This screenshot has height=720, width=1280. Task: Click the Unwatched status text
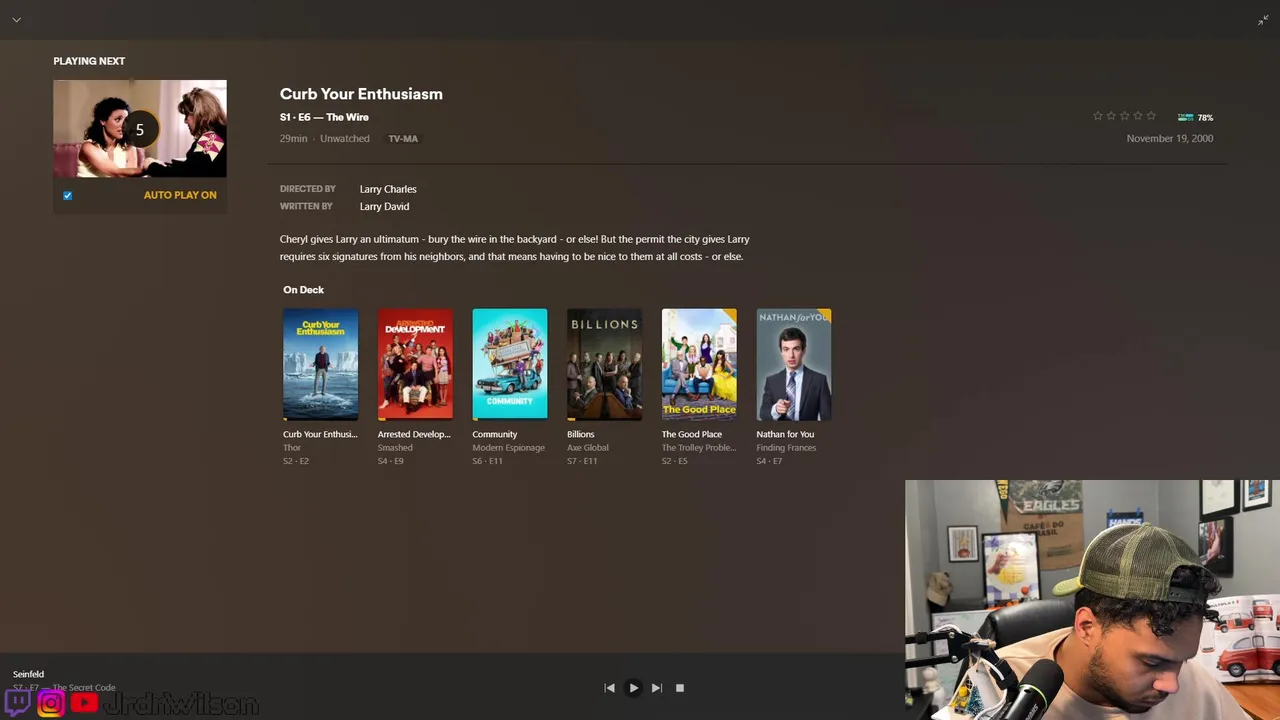click(345, 139)
